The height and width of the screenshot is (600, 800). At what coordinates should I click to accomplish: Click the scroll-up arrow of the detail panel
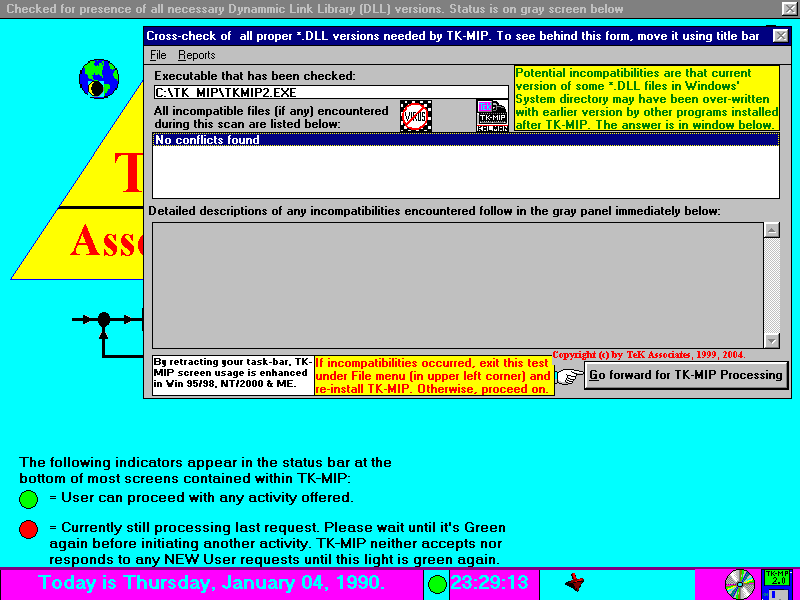pyautogui.click(x=772, y=230)
